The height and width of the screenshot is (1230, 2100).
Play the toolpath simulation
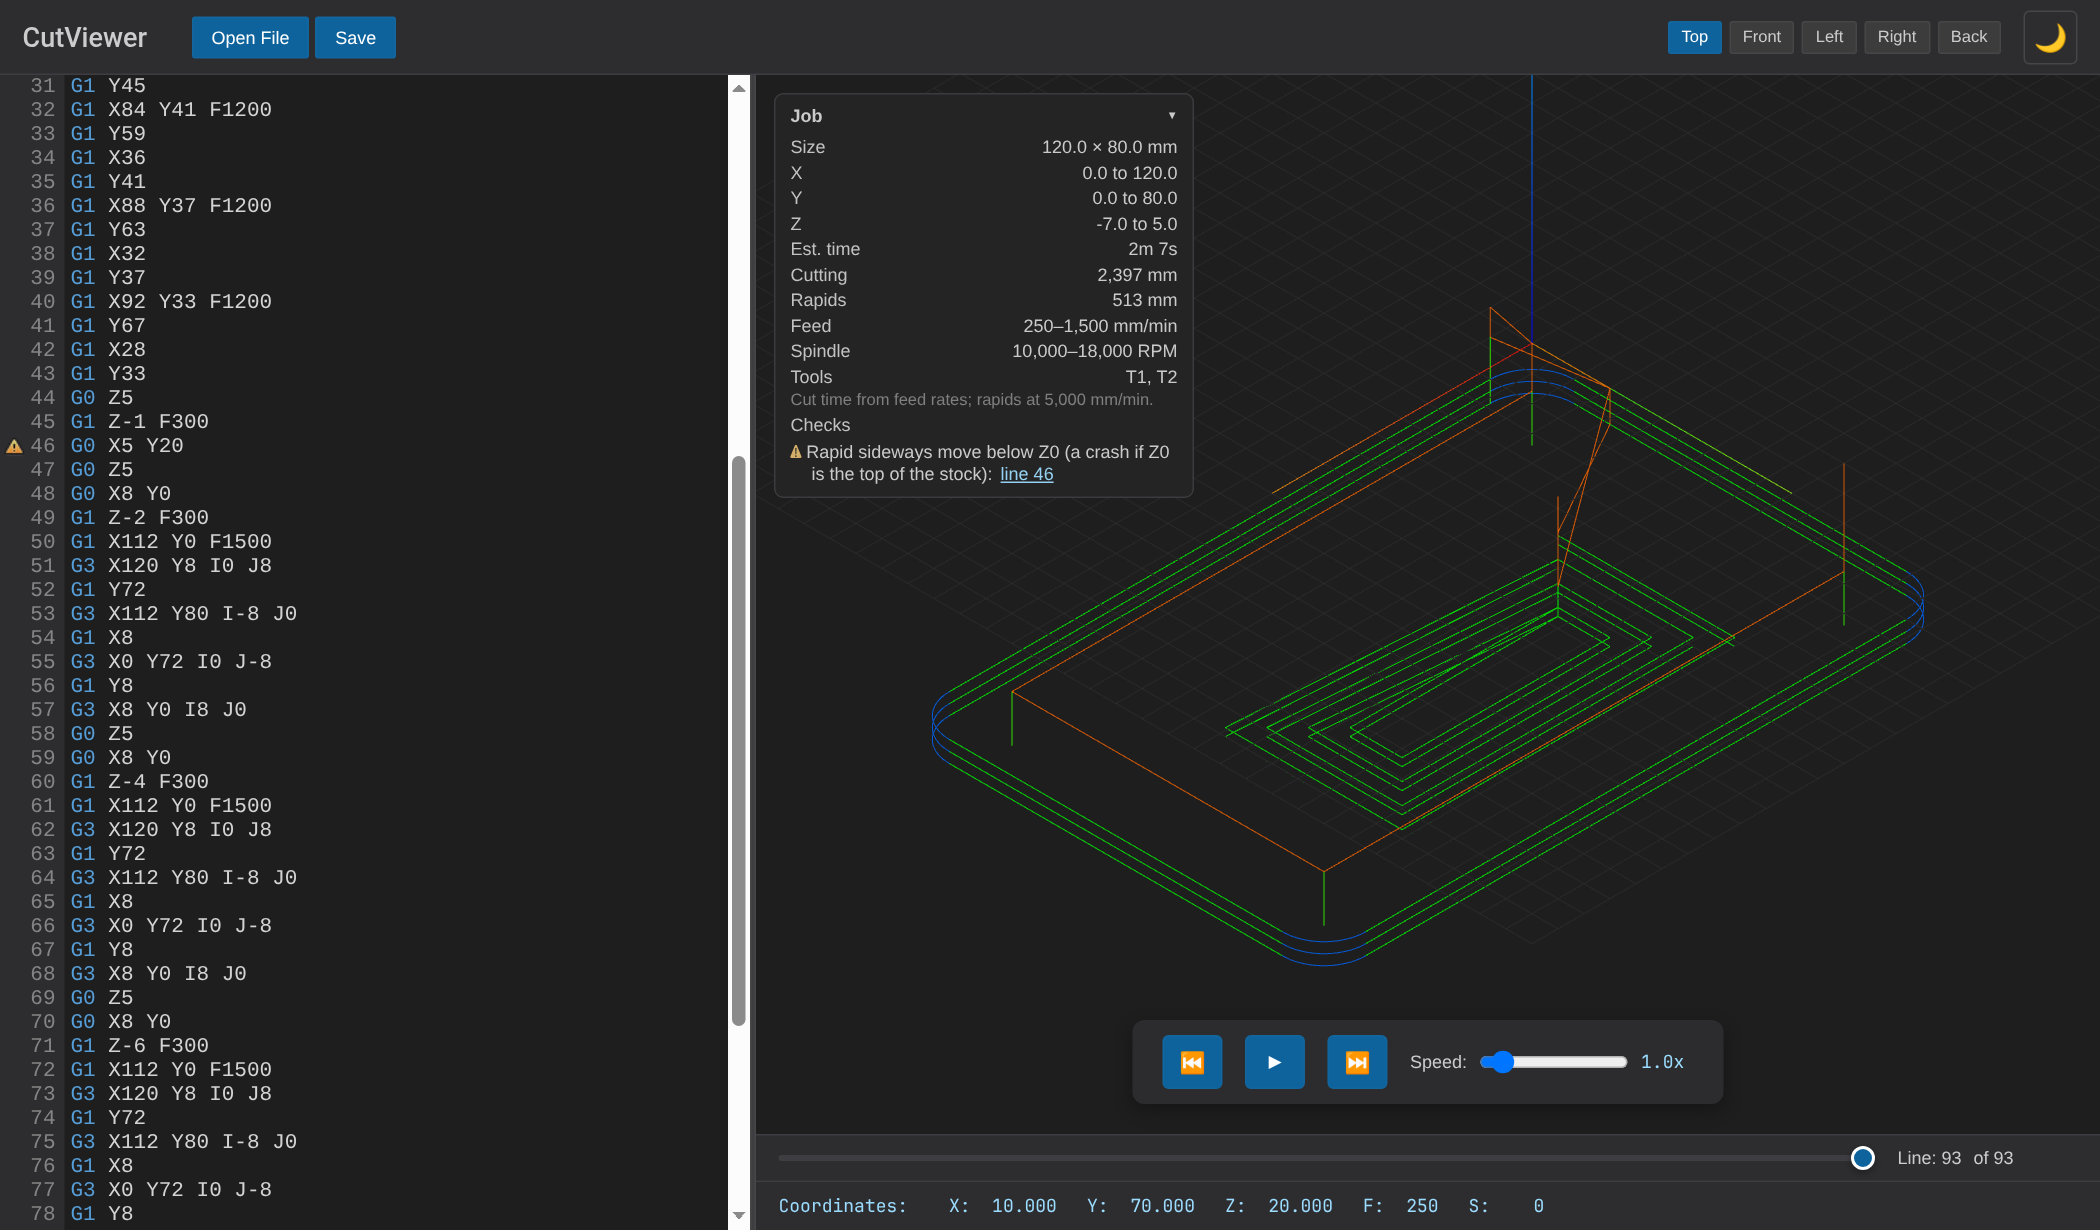pos(1274,1062)
